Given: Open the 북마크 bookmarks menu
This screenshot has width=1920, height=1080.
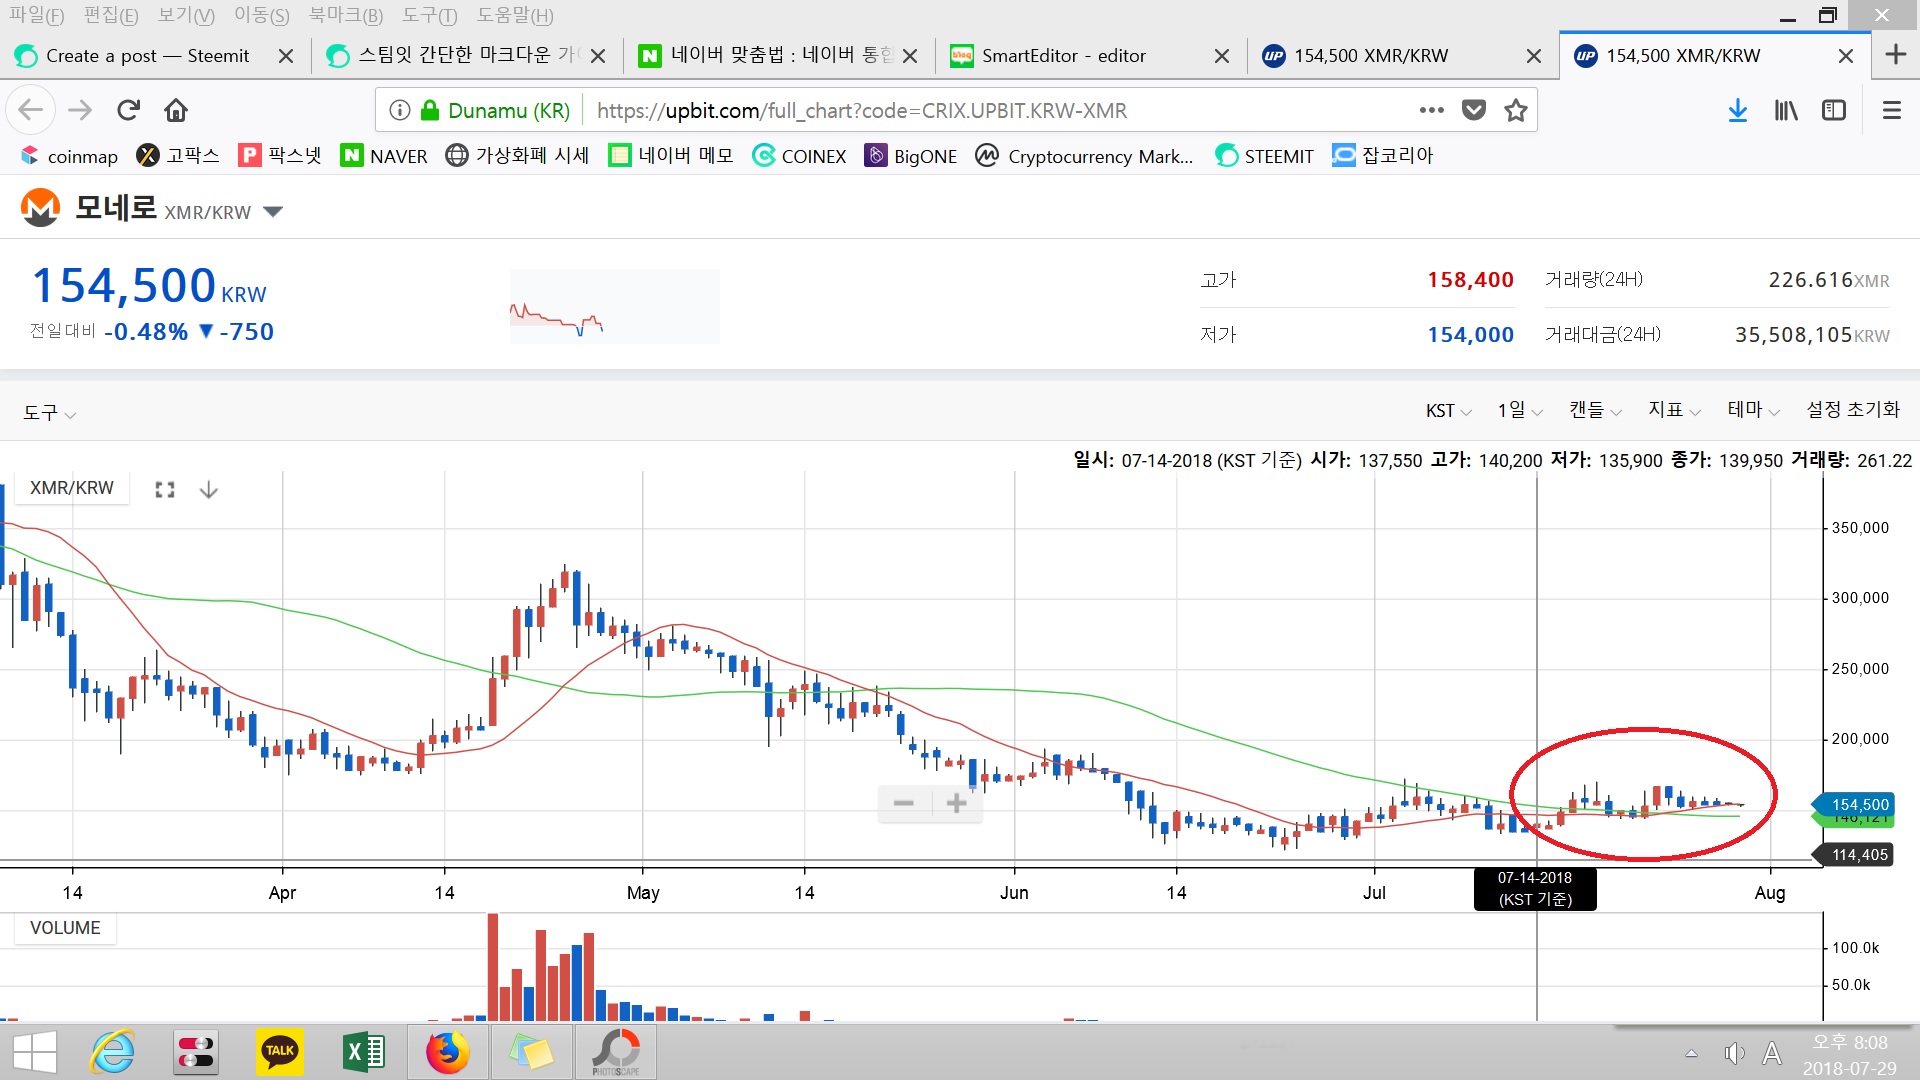Looking at the screenshot, I should click(x=345, y=15).
